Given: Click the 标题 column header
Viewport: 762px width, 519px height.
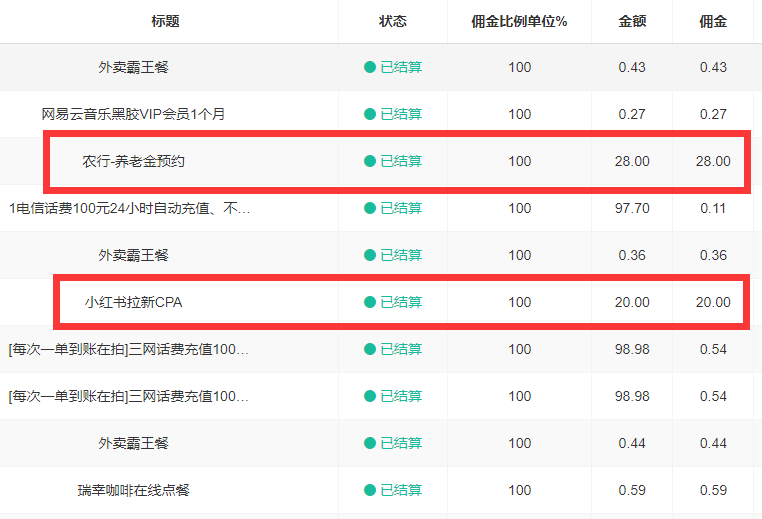Looking at the screenshot, I should coord(166,21).
